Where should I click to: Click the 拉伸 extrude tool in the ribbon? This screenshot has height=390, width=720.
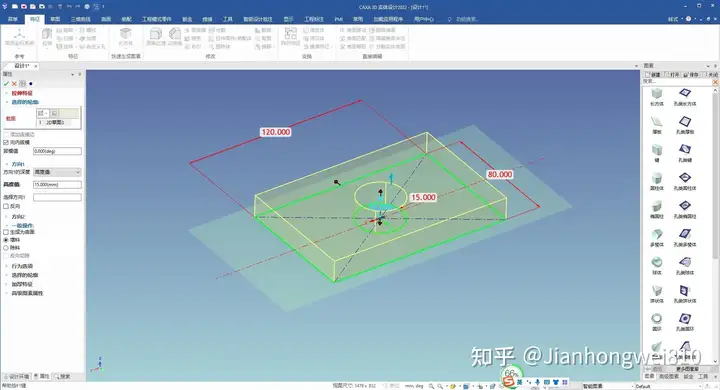coord(47,37)
